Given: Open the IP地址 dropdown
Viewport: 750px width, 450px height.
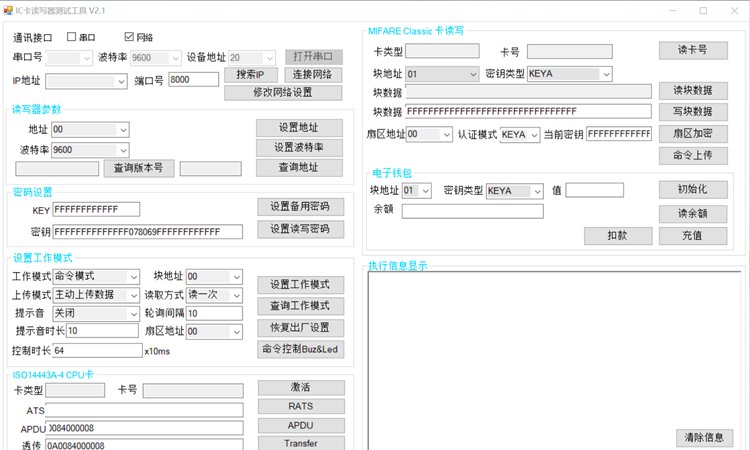Looking at the screenshot, I should (85, 80).
